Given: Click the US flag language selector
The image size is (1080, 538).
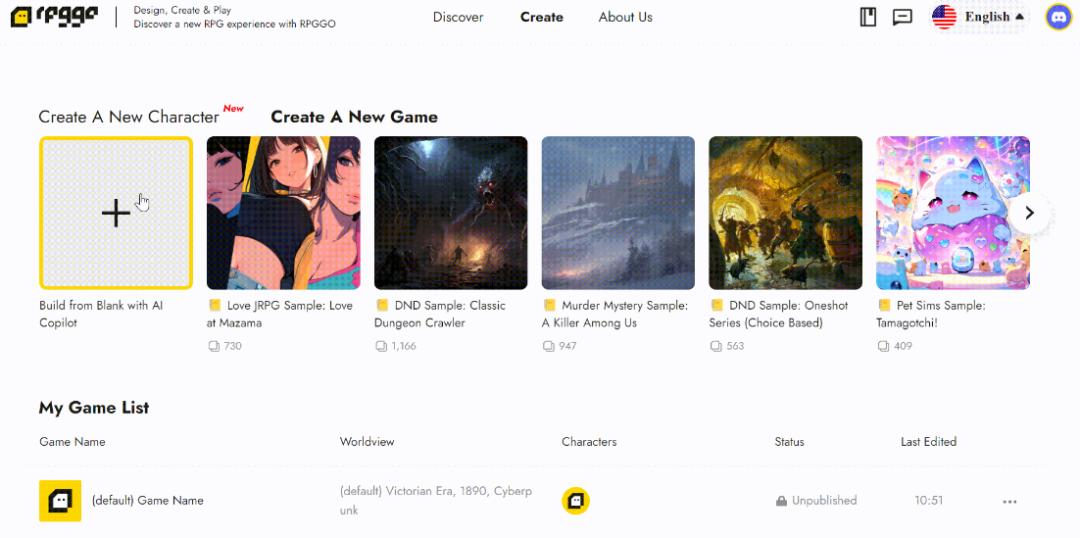Looking at the screenshot, I should click(944, 17).
